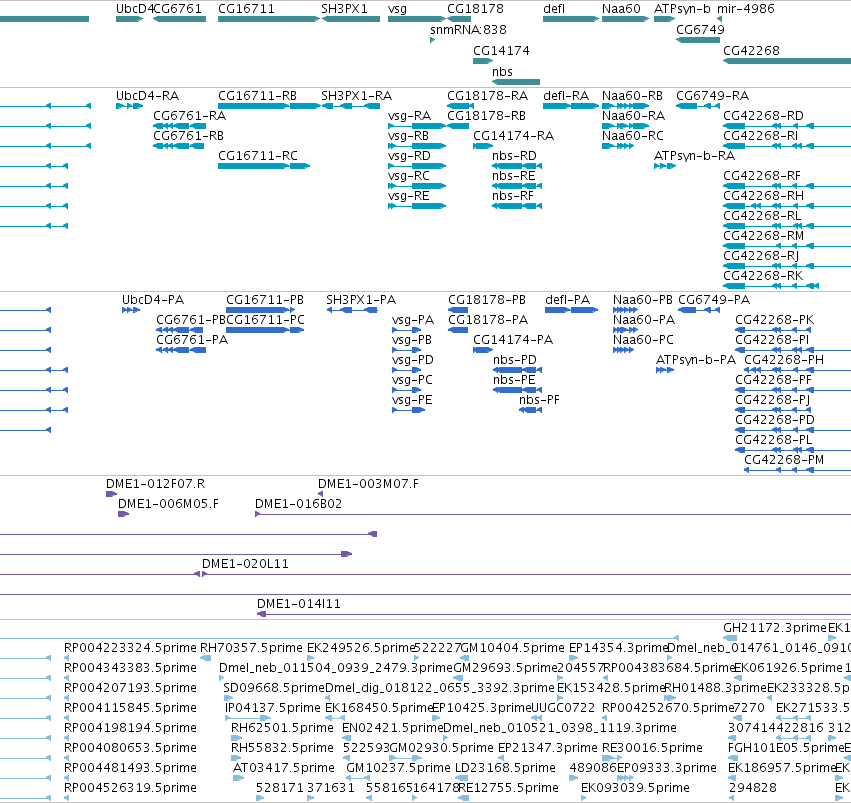Open transcript SH3PX1-RA label
Viewport: 851px width, 803px height.
tap(356, 95)
